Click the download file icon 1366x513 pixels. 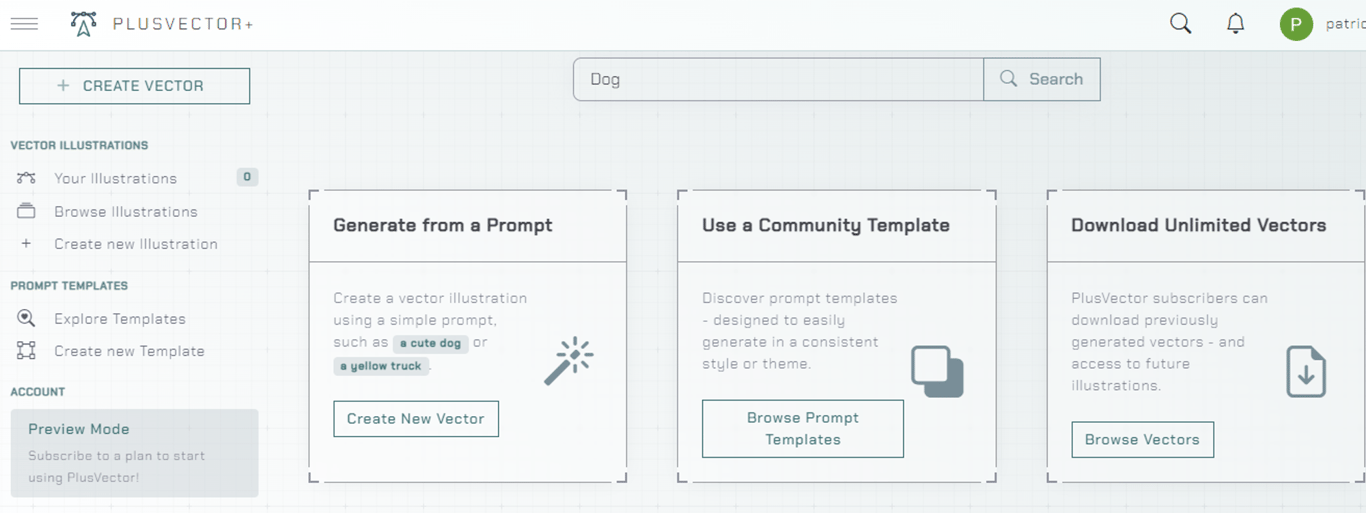point(1305,371)
